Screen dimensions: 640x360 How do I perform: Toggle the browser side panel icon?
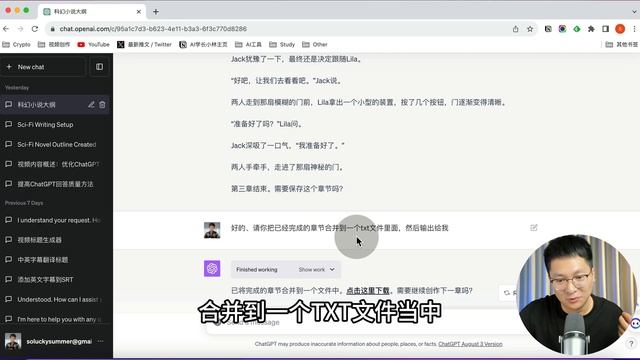click(605, 29)
